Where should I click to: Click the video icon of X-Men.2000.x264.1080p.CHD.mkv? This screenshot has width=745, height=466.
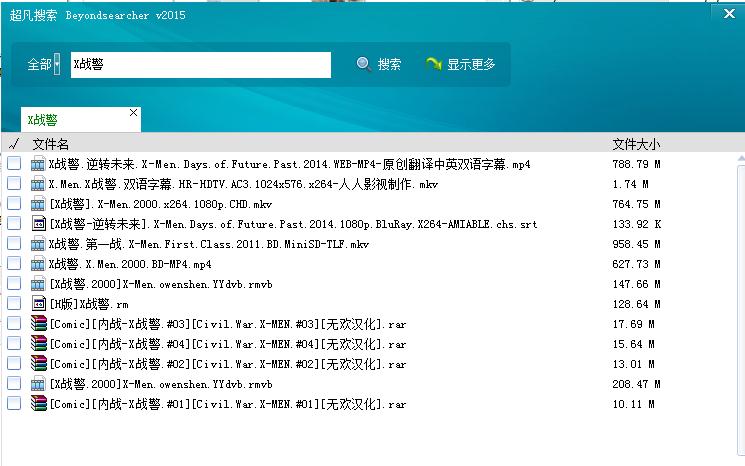(x=38, y=204)
